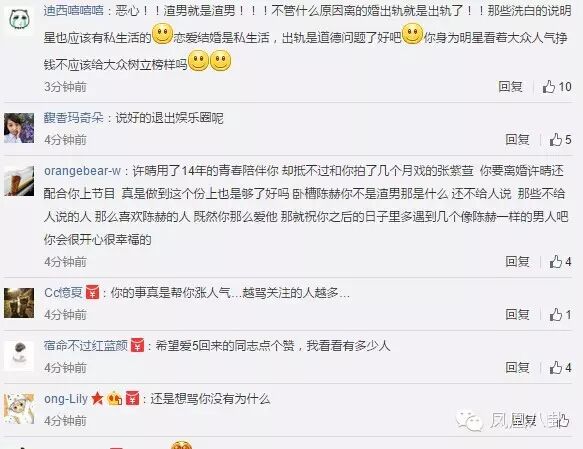Click thumbs-up on orangebear-w's comment

click(x=560, y=262)
